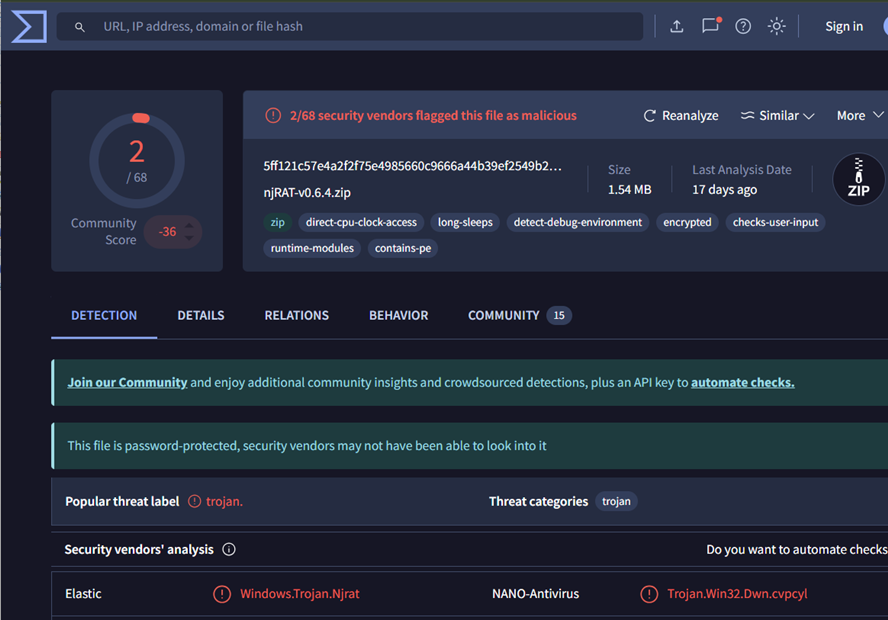This screenshot has width=888, height=620.
Task: Click the 1.54 MB size value
Action: coord(629,190)
